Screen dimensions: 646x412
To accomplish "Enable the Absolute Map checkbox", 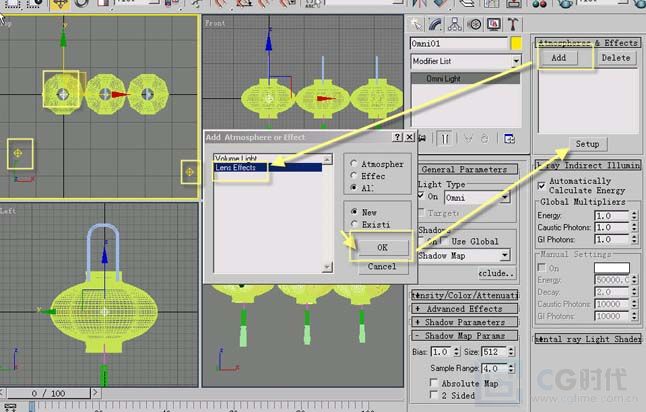I will pos(433,383).
